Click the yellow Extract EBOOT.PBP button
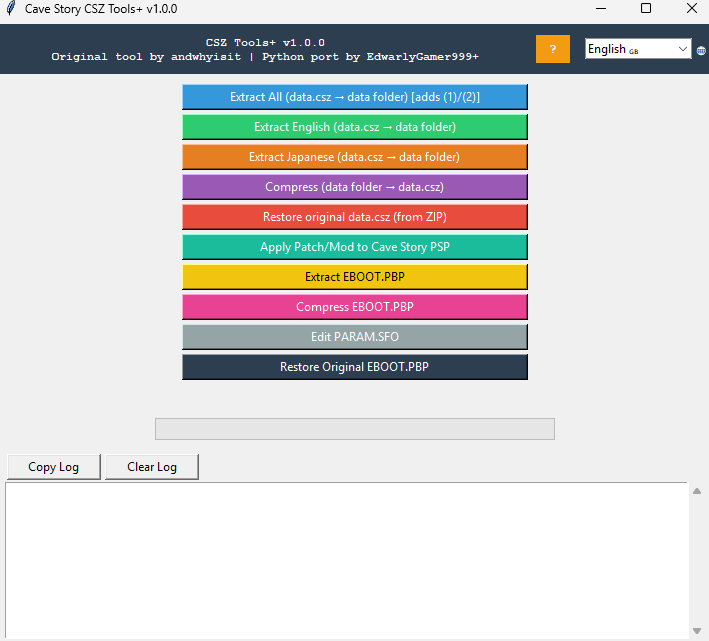The width and height of the screenshot is (709, 641). click(355, 277)
